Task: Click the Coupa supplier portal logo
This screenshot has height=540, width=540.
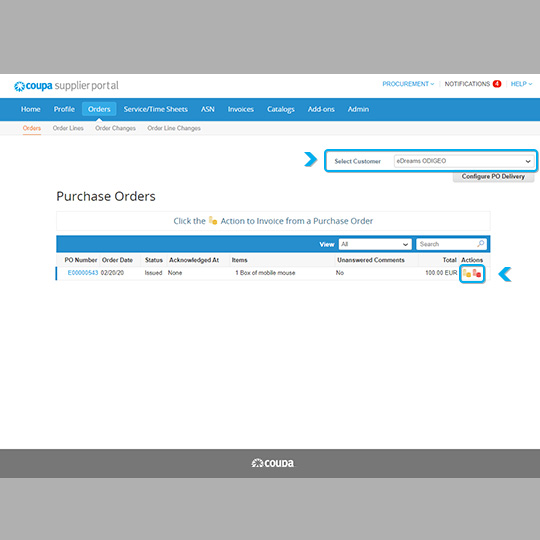Action: 66,86
